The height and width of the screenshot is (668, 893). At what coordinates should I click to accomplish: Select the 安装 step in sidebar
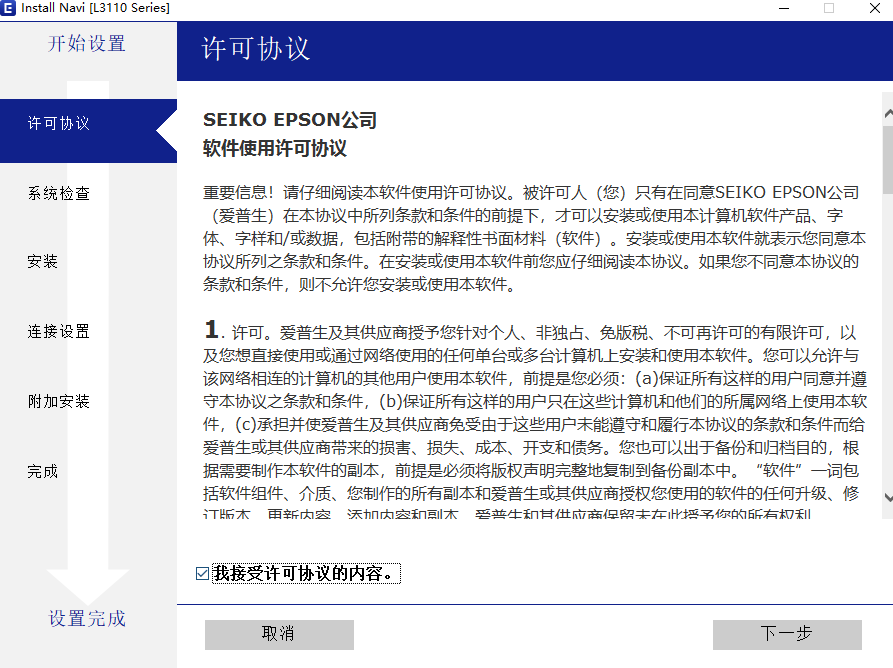(43, 261)
